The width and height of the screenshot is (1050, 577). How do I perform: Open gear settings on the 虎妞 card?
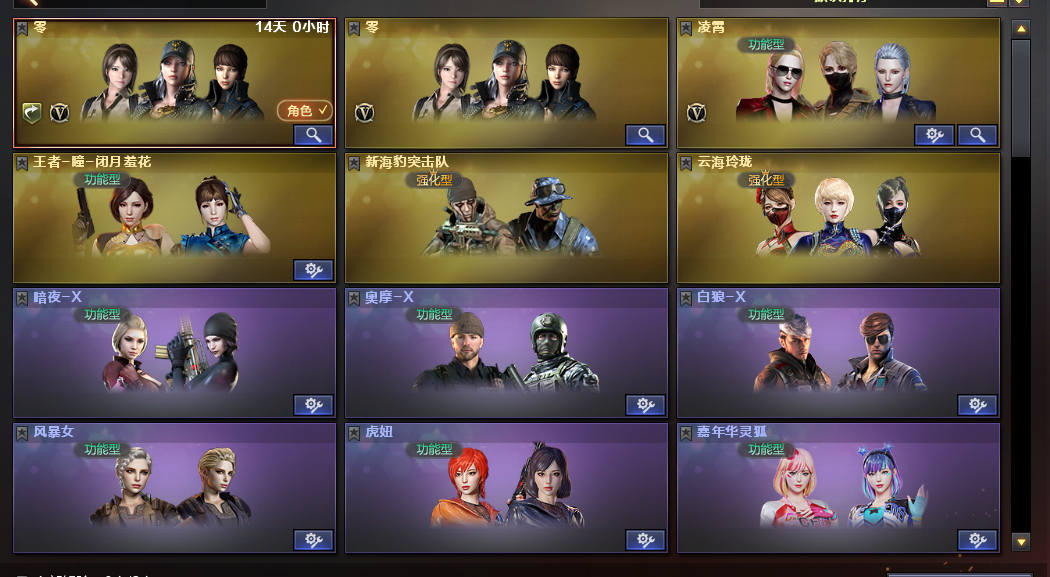tap(646, 540)
